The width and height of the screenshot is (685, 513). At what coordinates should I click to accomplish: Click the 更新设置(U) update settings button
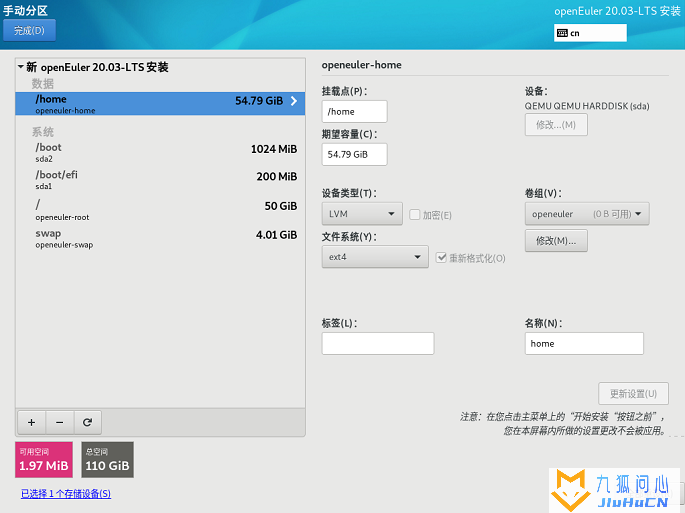point(633,394)
